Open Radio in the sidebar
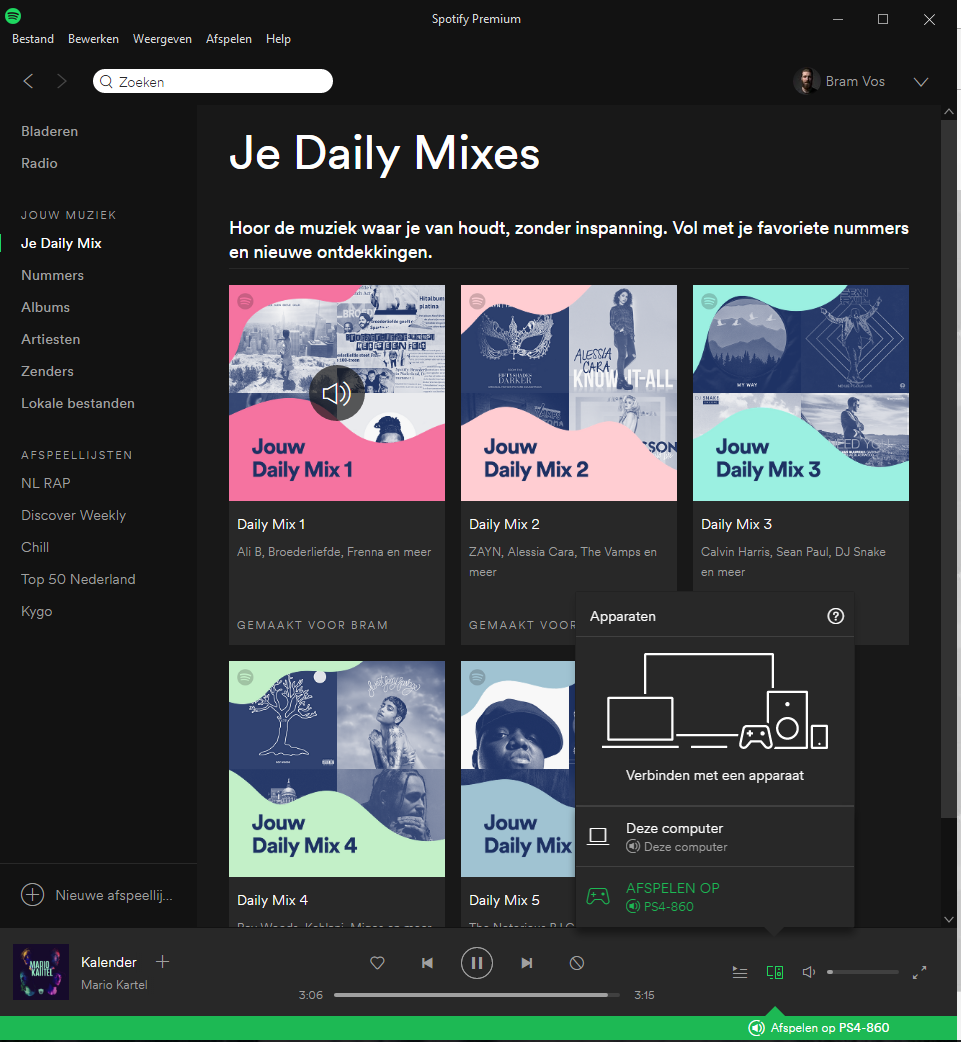The width and height of the screenshot is (961, 1042). point(39,163)
